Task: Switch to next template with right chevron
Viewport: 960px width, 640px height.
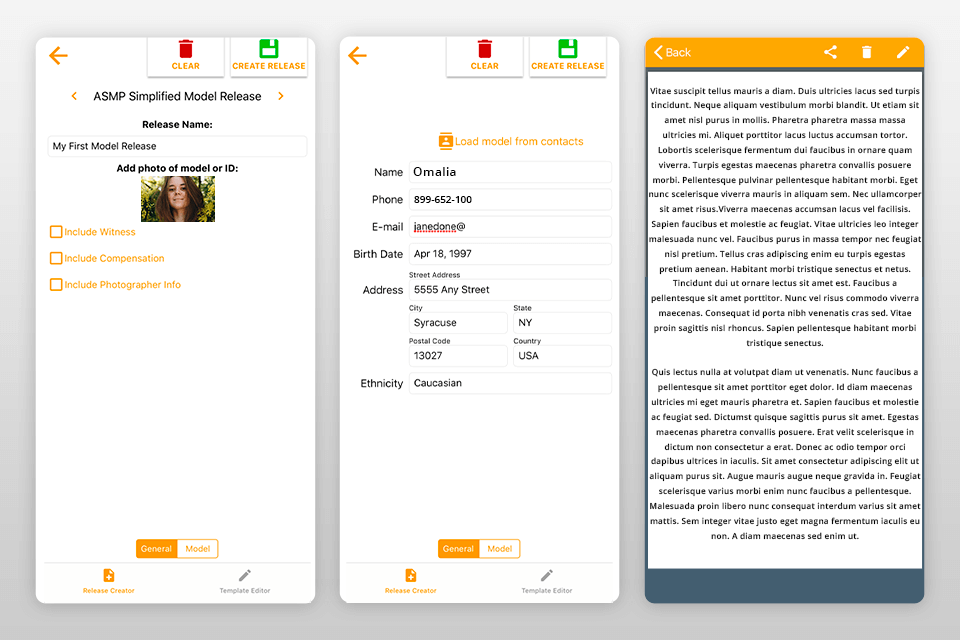Action: point(281,97)
